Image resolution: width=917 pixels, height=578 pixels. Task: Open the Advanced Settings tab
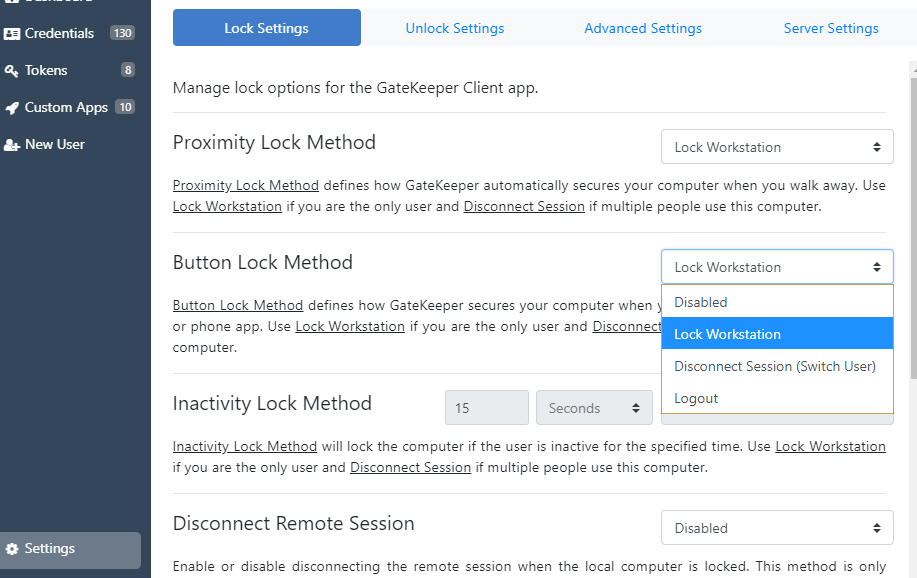(643, 28)
